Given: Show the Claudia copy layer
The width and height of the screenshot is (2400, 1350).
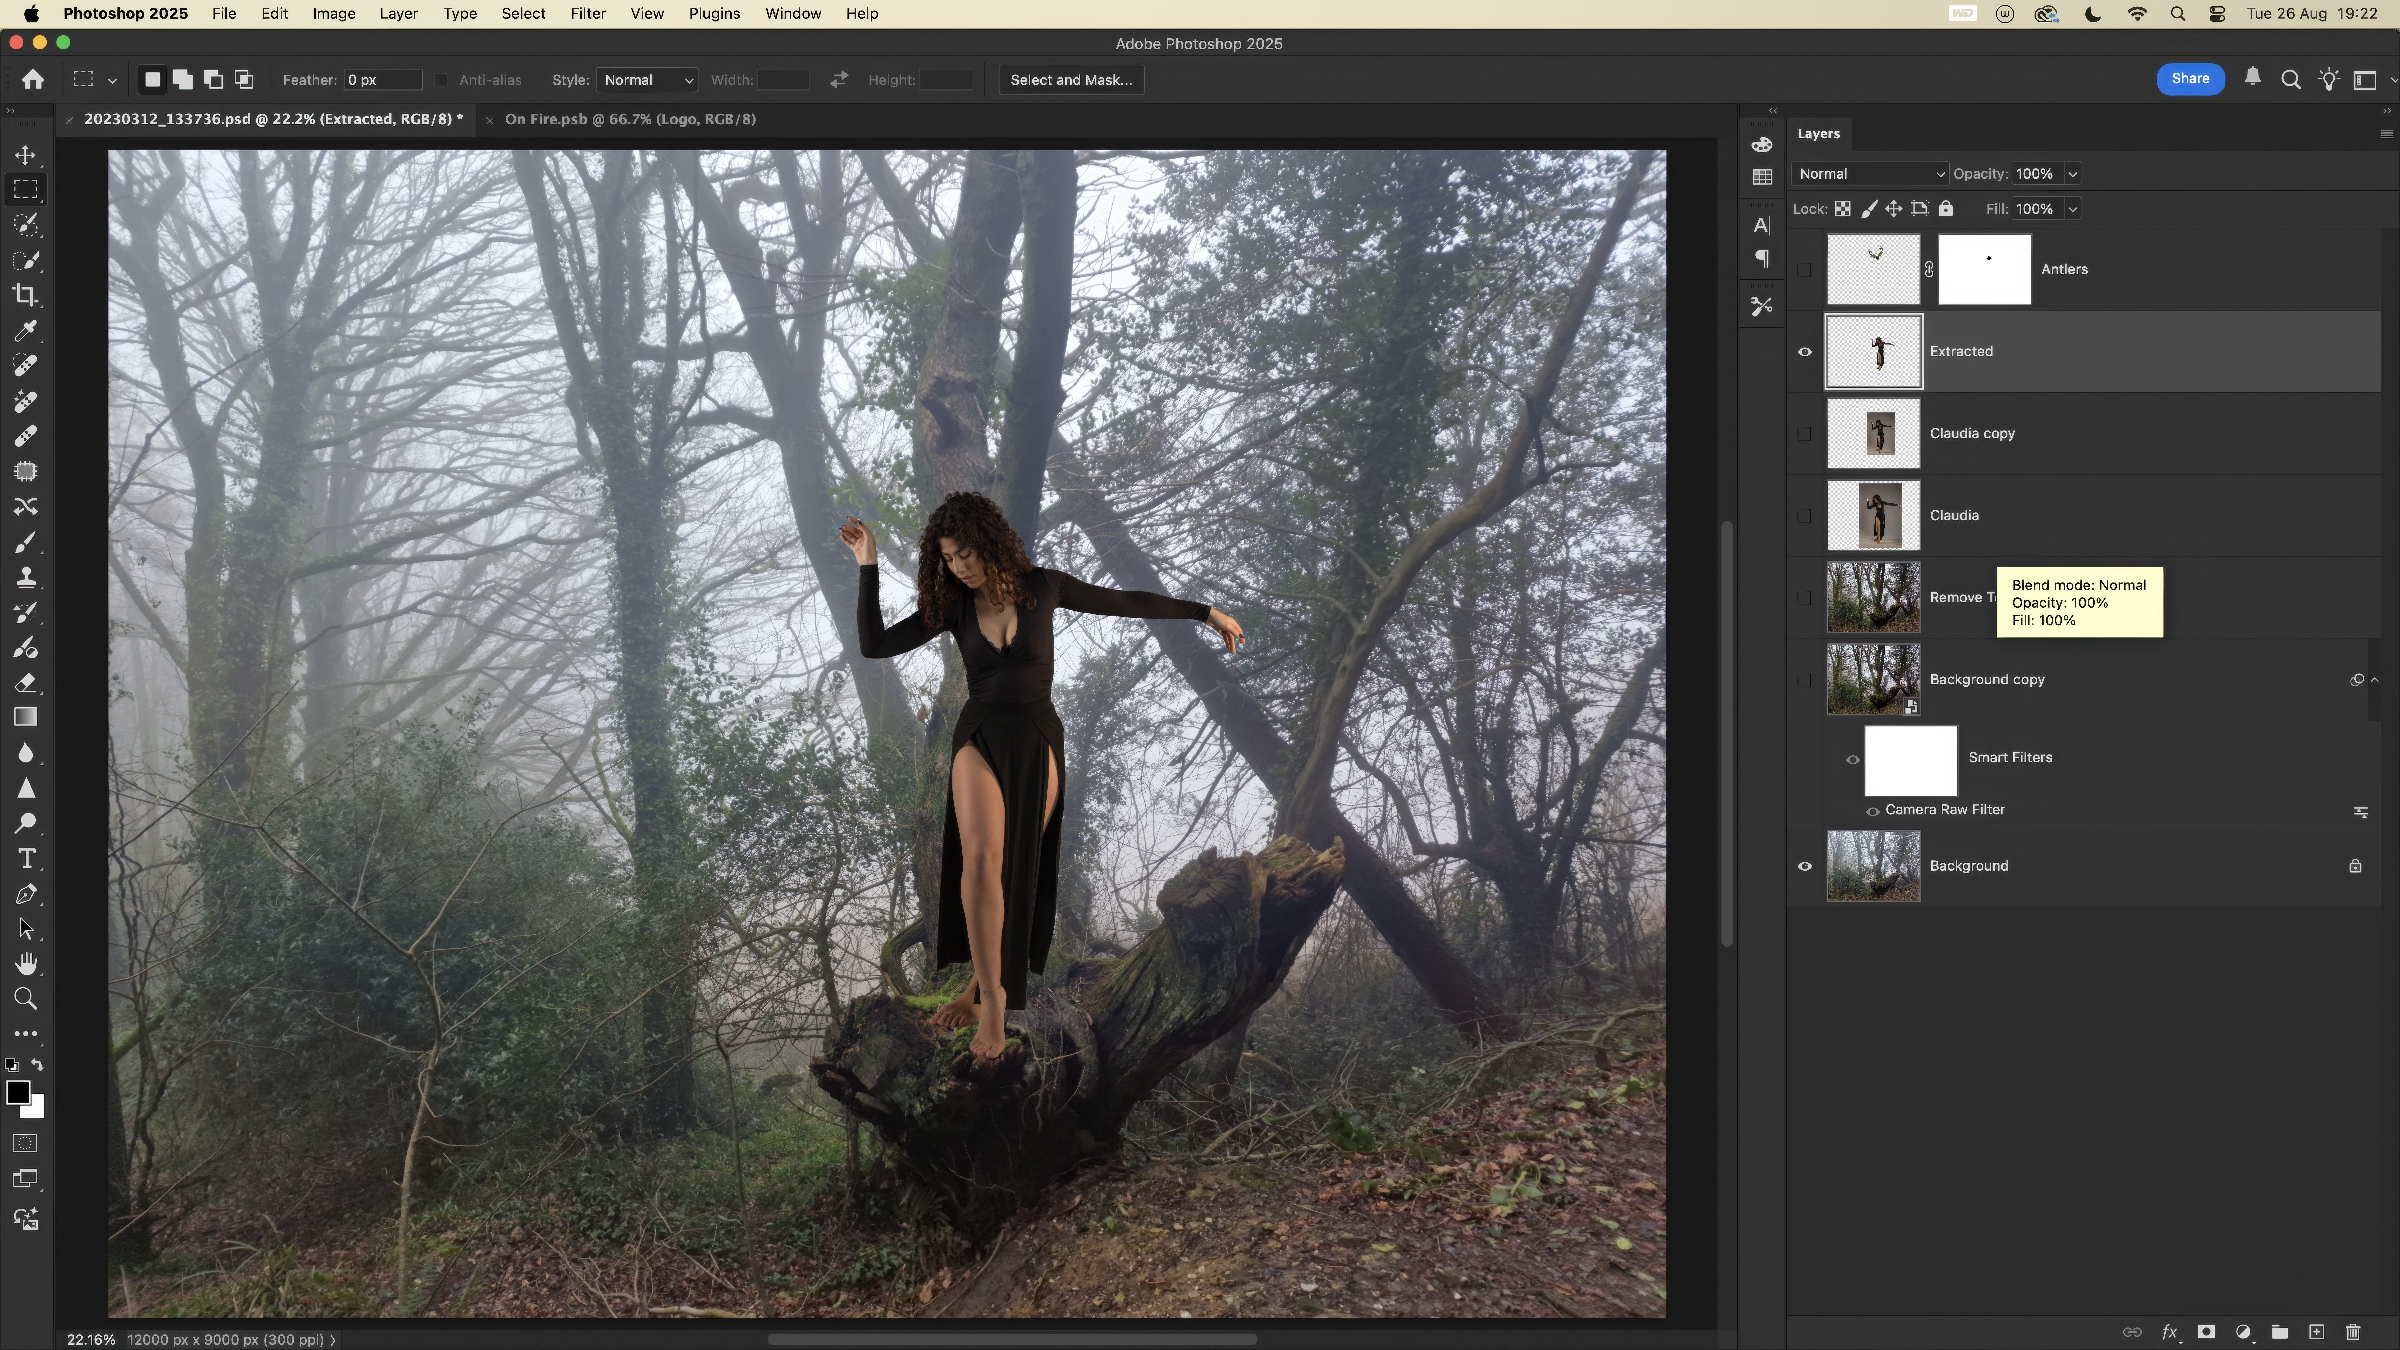Looking at the screenshot, I should [x=1805, y=434].
